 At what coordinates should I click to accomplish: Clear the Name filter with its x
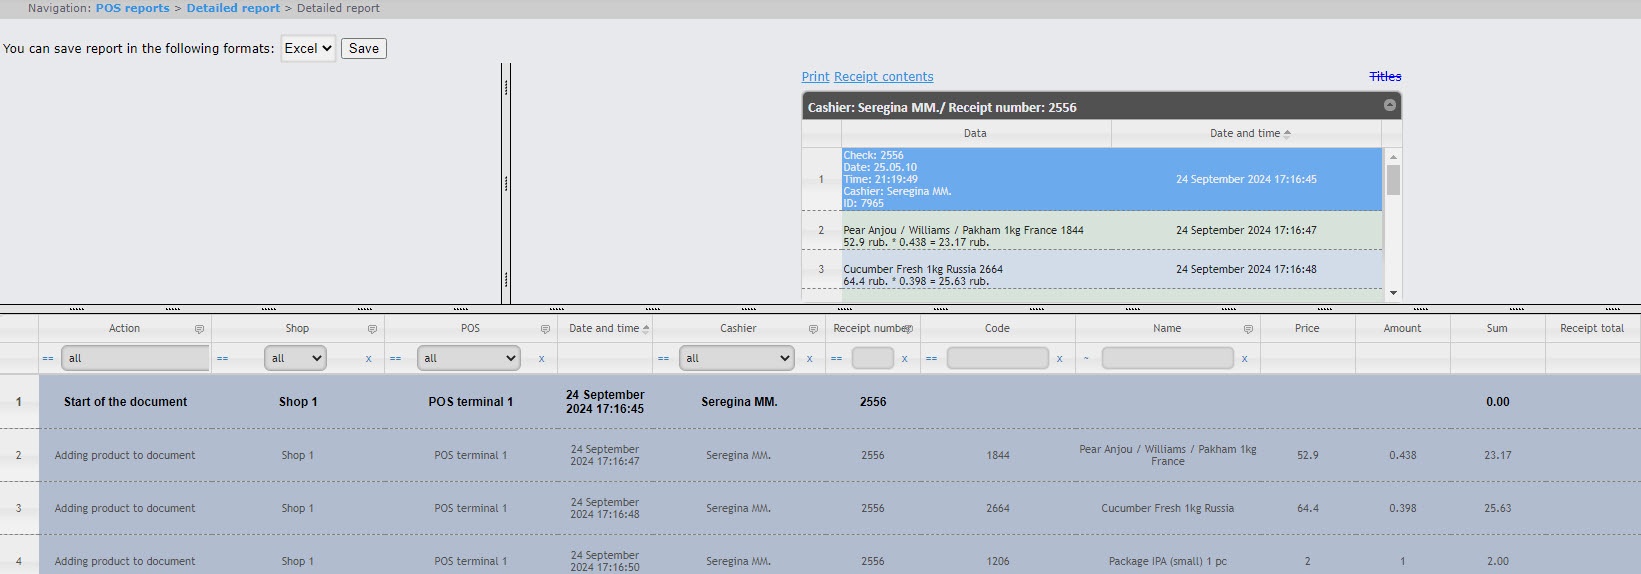[1245, 359]
